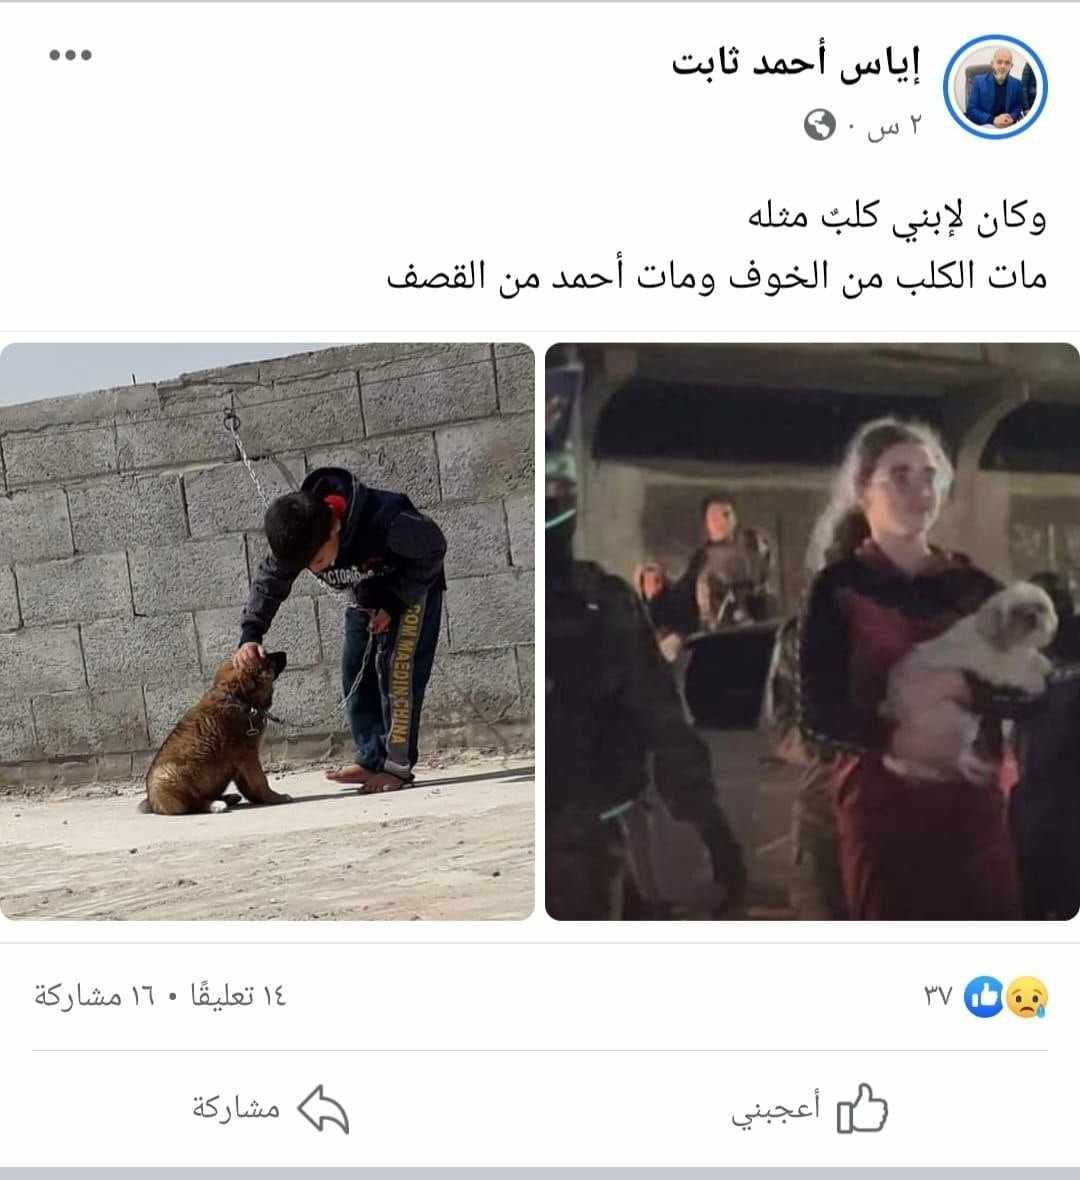Open the ٢ س post timestamp
This screenshot has height=1180, width=1080.
coord(893,126)
